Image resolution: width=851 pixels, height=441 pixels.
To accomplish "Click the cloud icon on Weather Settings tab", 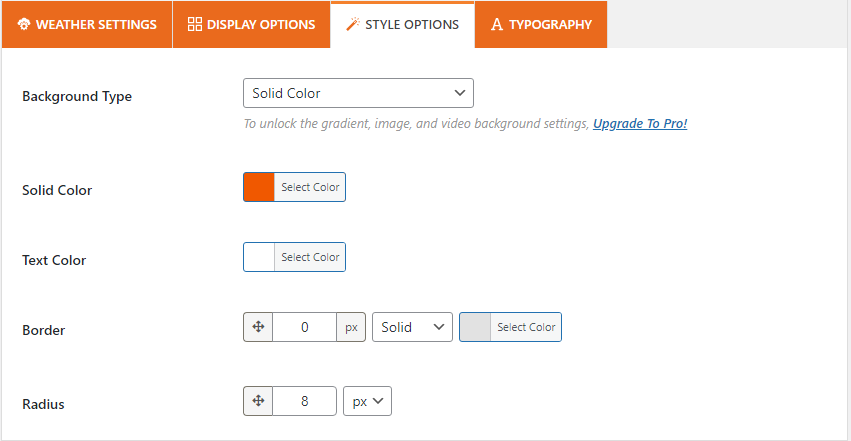I will tap(24, 24).
